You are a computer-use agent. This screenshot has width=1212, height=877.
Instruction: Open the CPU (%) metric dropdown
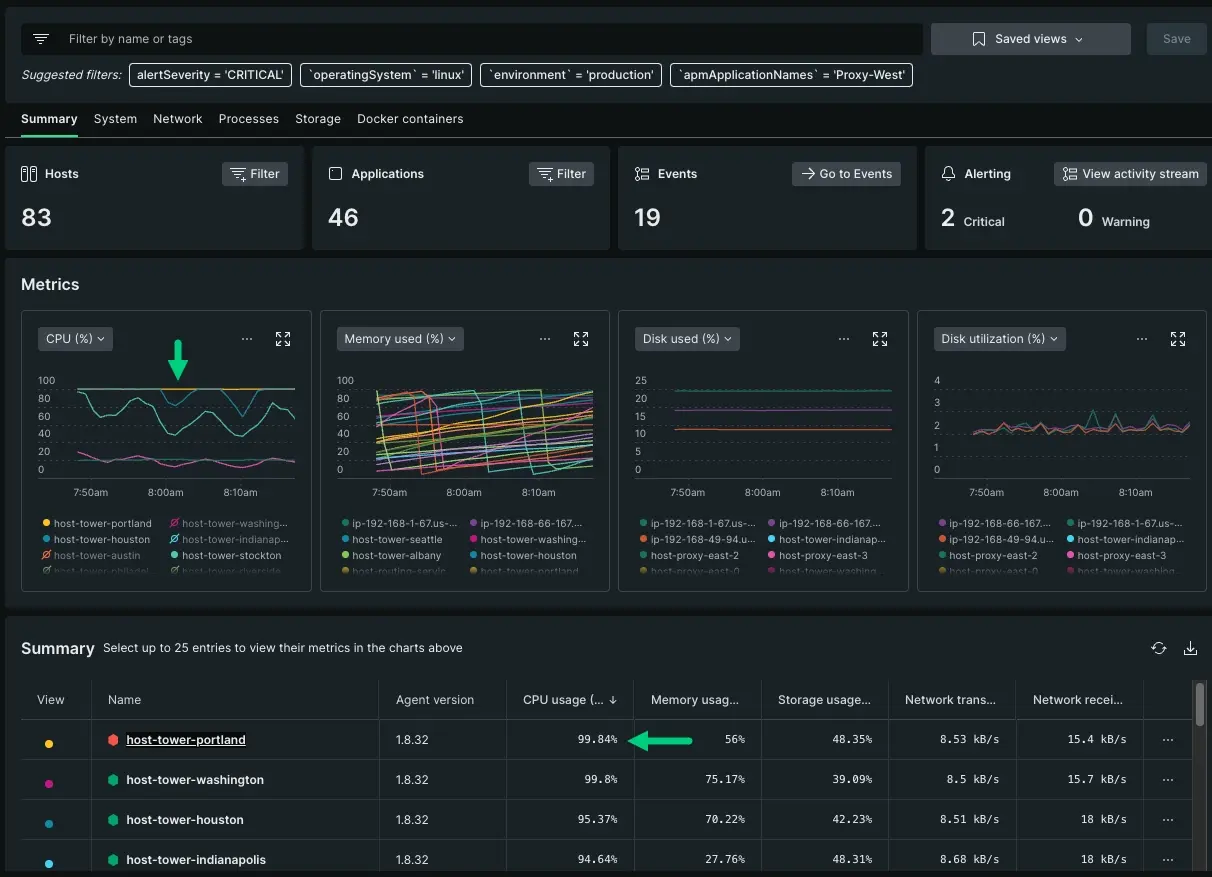(76, 339)
